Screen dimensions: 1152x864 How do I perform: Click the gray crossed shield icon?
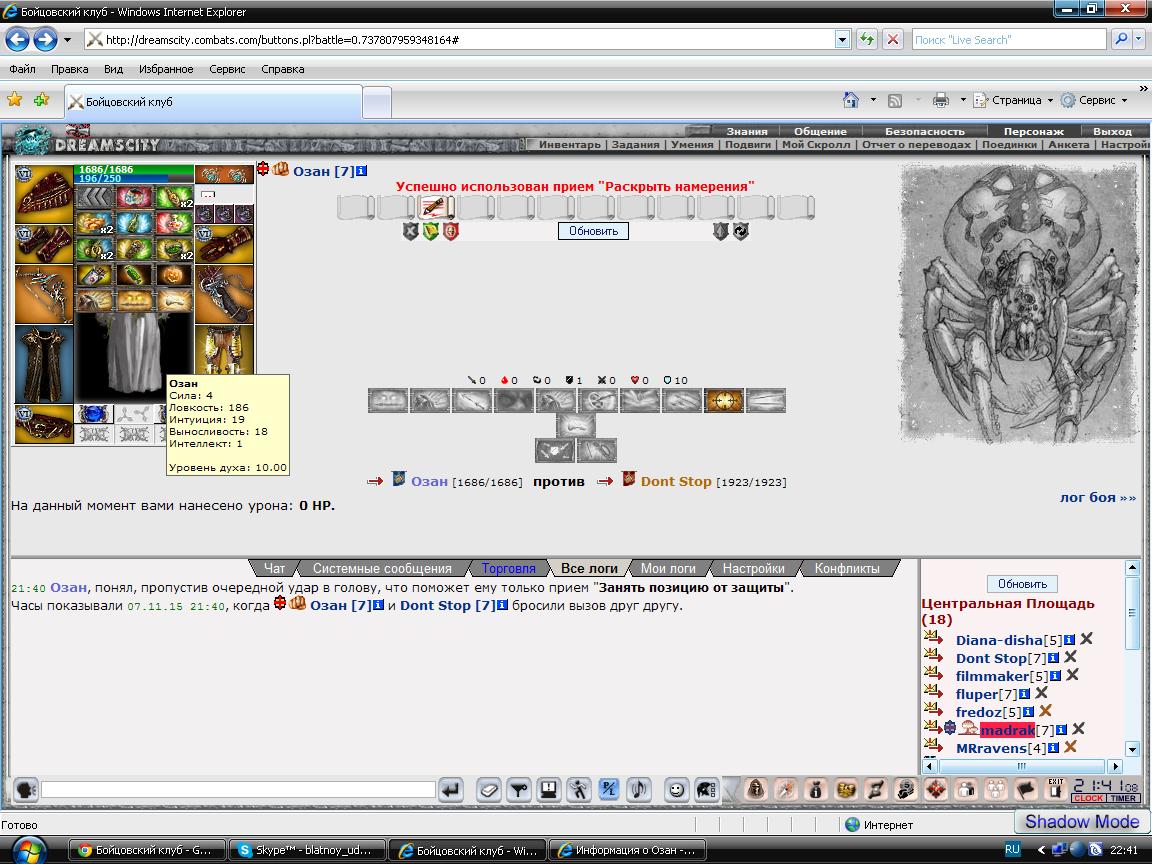coord(411,231)
